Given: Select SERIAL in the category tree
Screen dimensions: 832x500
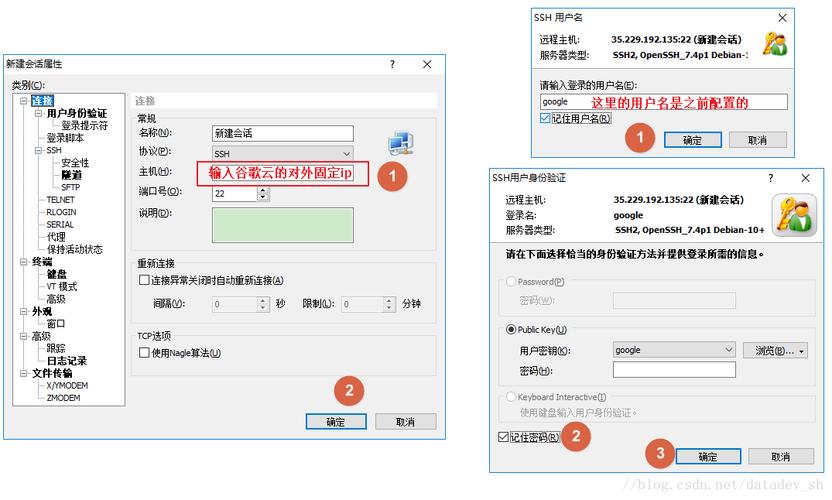Looking at the screenshot, I should coord(60,225).
